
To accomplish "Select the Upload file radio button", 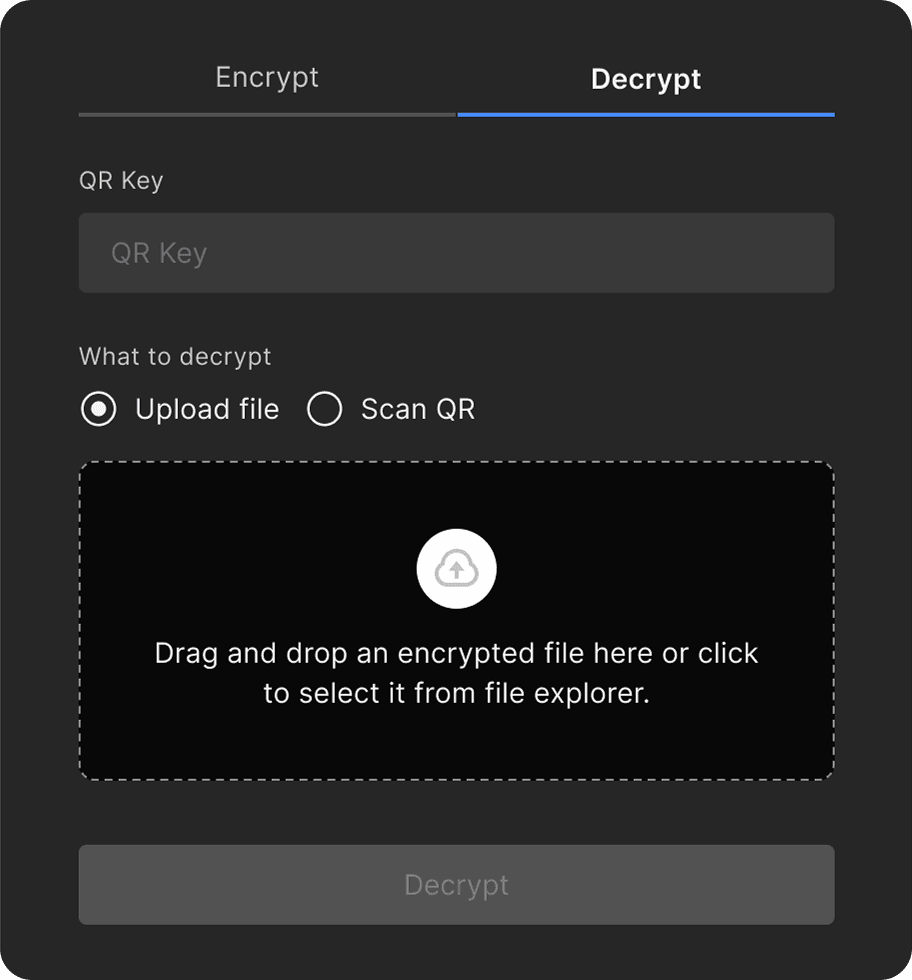I will [98, 409].
